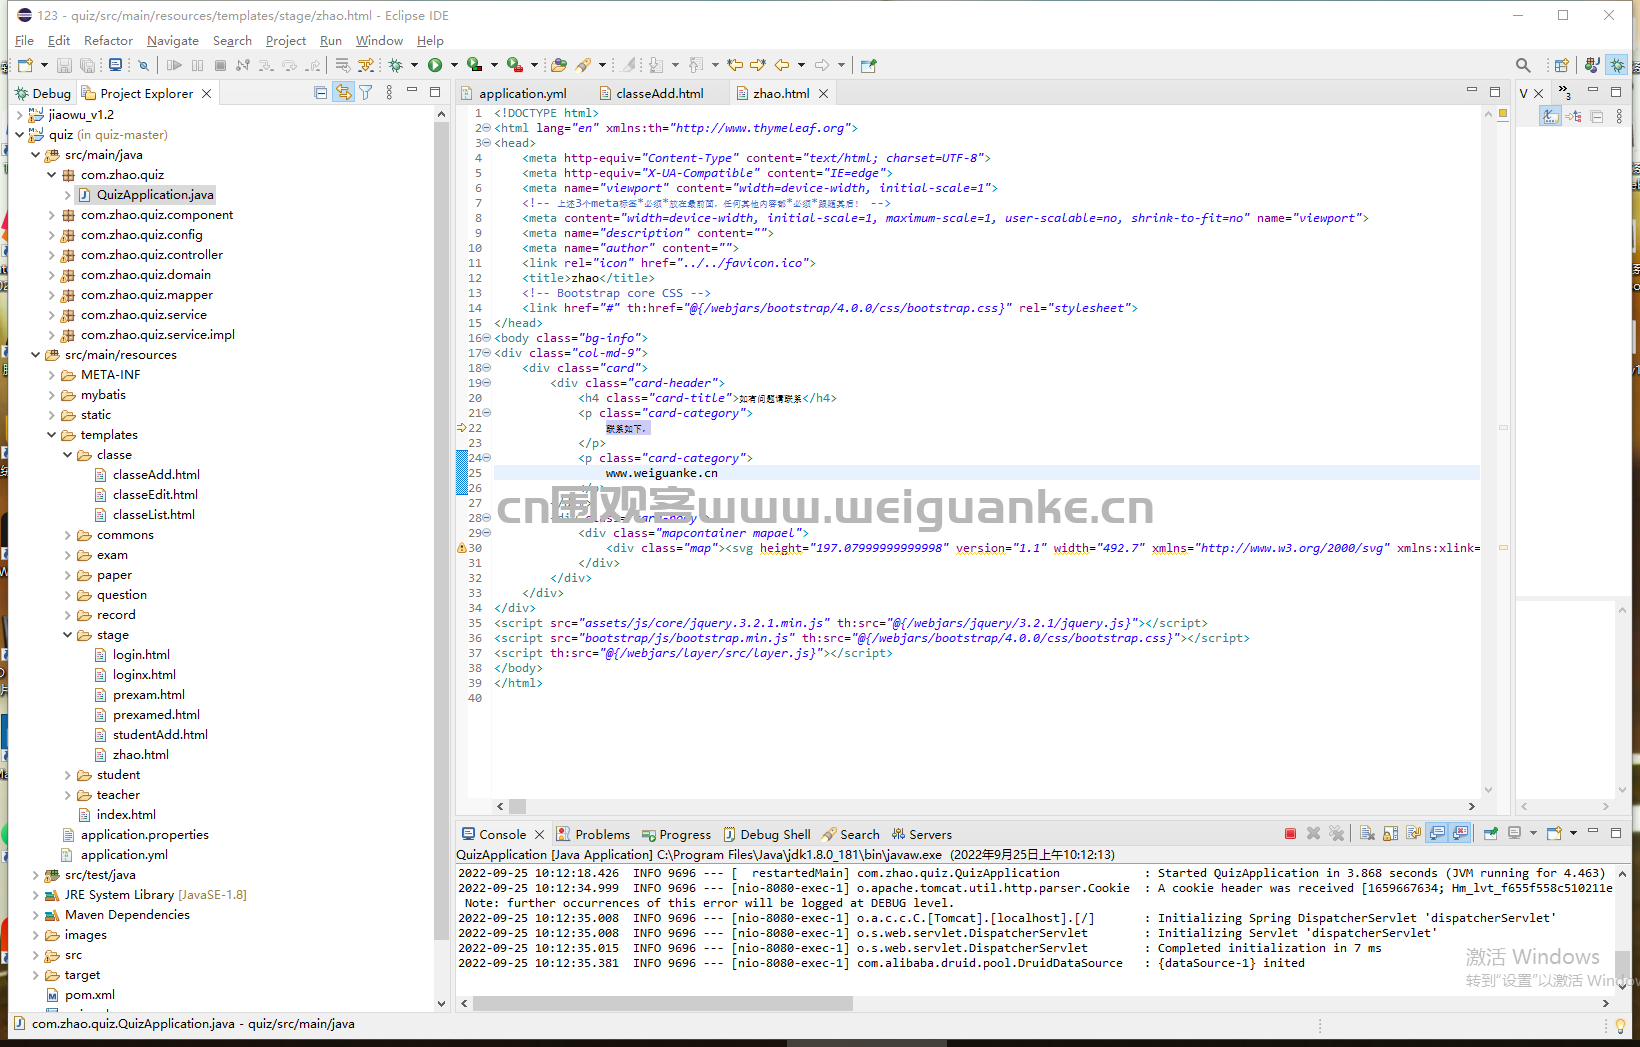Go to Last Edit Location arrow

pos(735,65)
